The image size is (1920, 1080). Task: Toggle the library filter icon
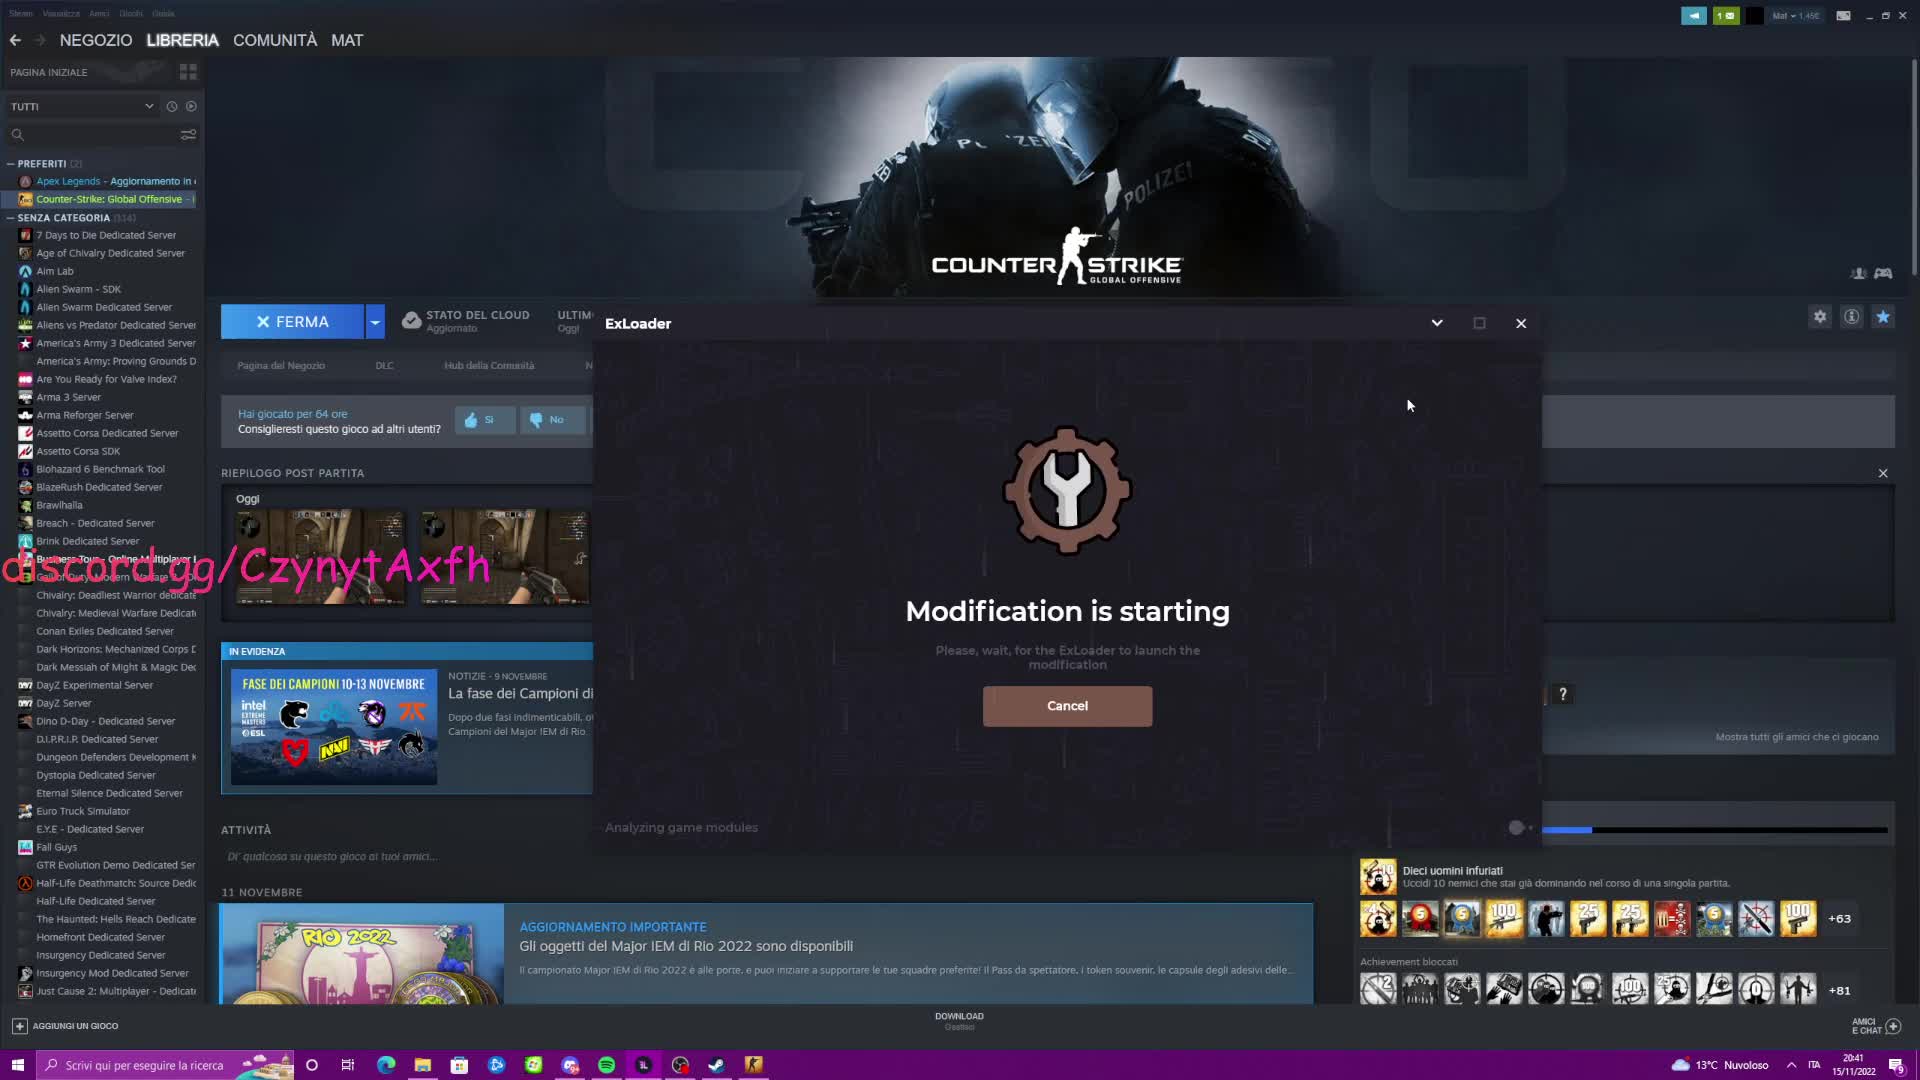pos(188,134)
